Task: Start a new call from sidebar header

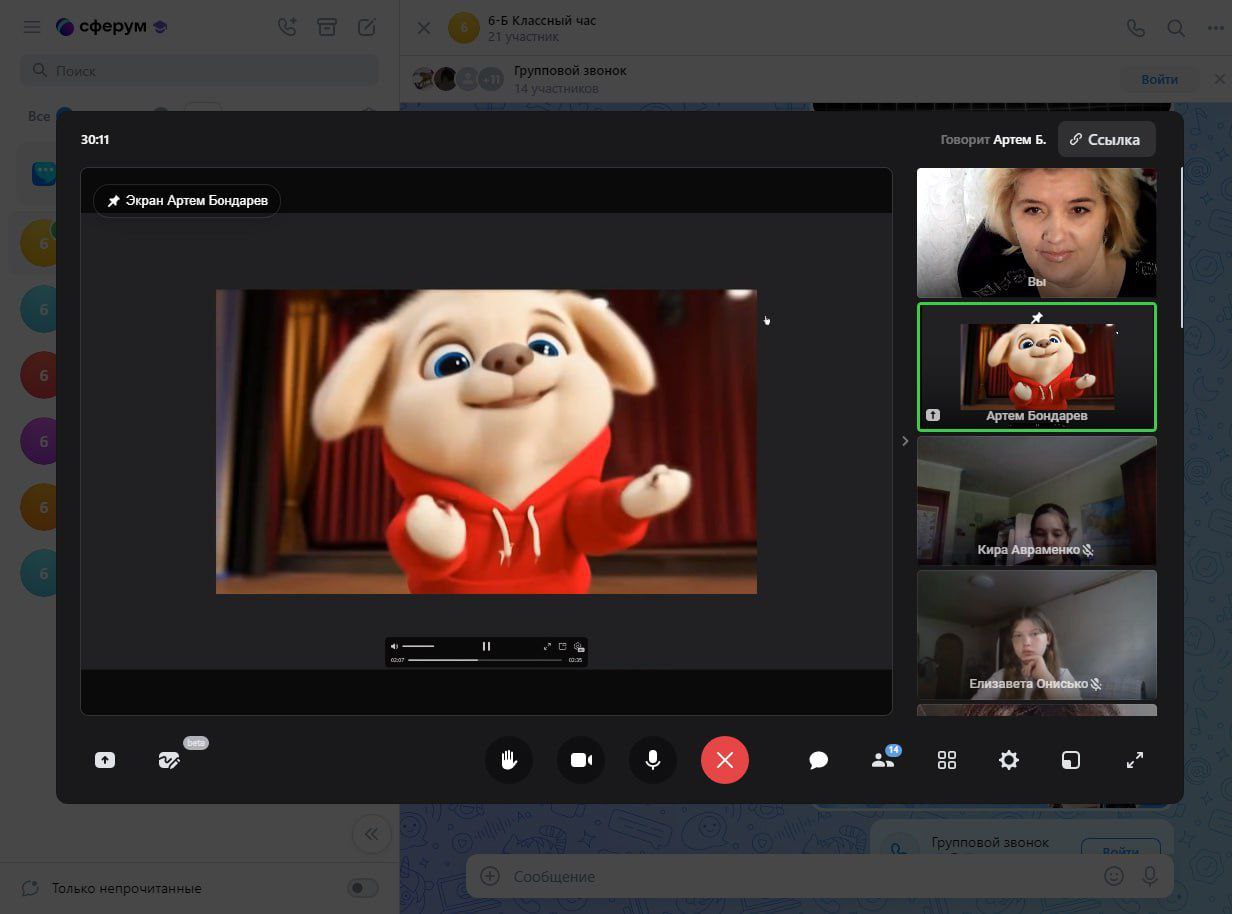Action: pyautogui.click(x=287, y=27)
